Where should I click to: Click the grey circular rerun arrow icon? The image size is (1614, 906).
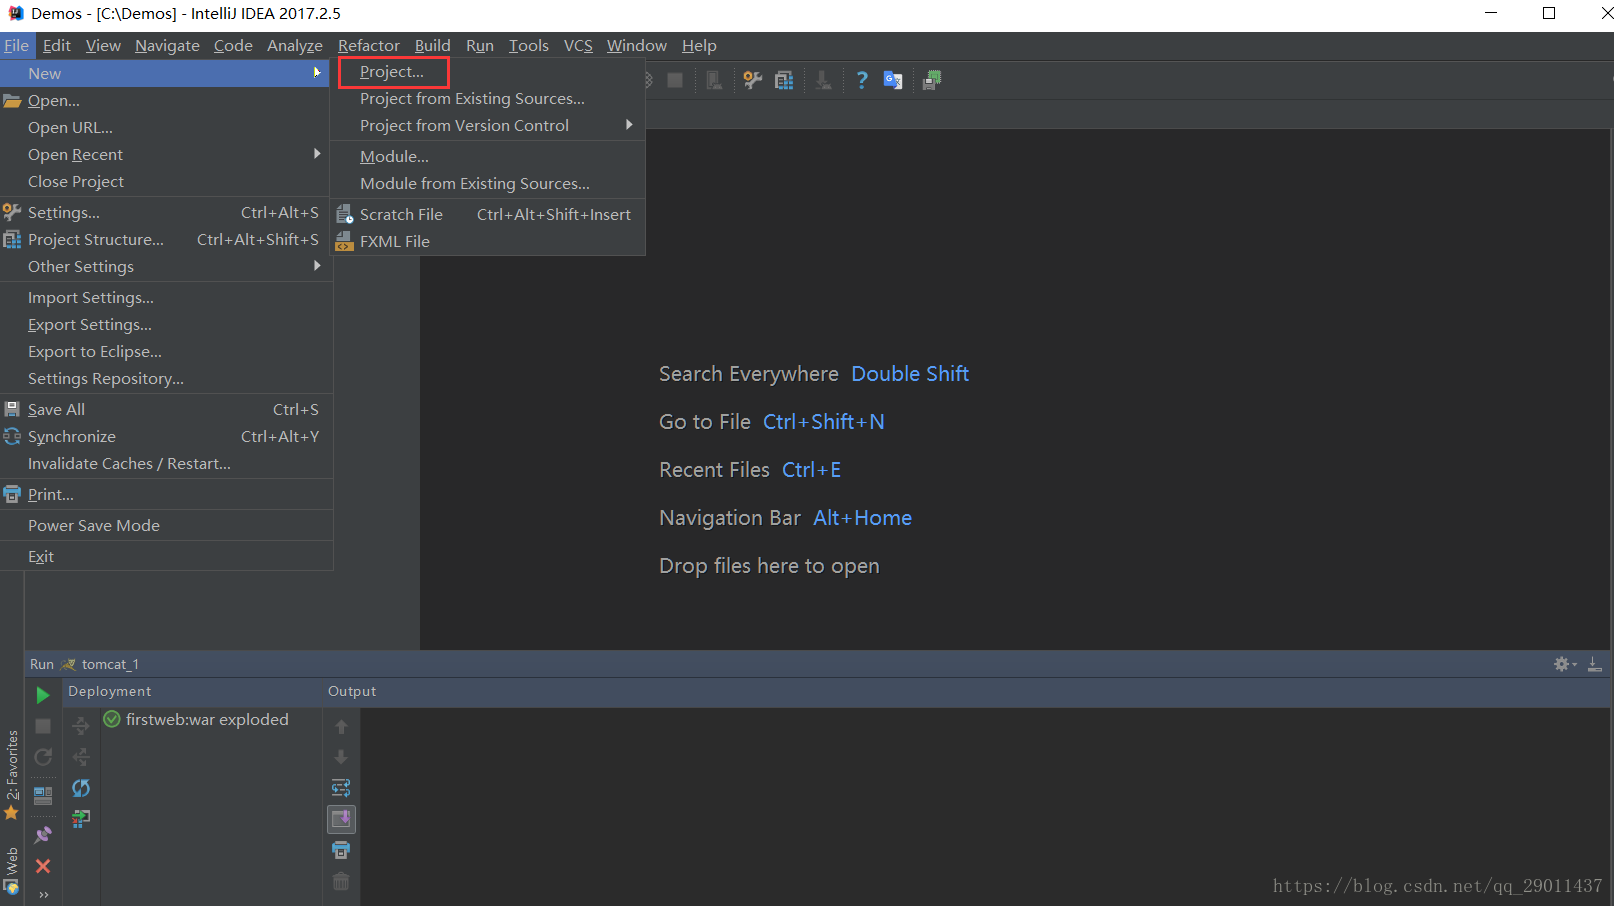[x=43, y=757]
